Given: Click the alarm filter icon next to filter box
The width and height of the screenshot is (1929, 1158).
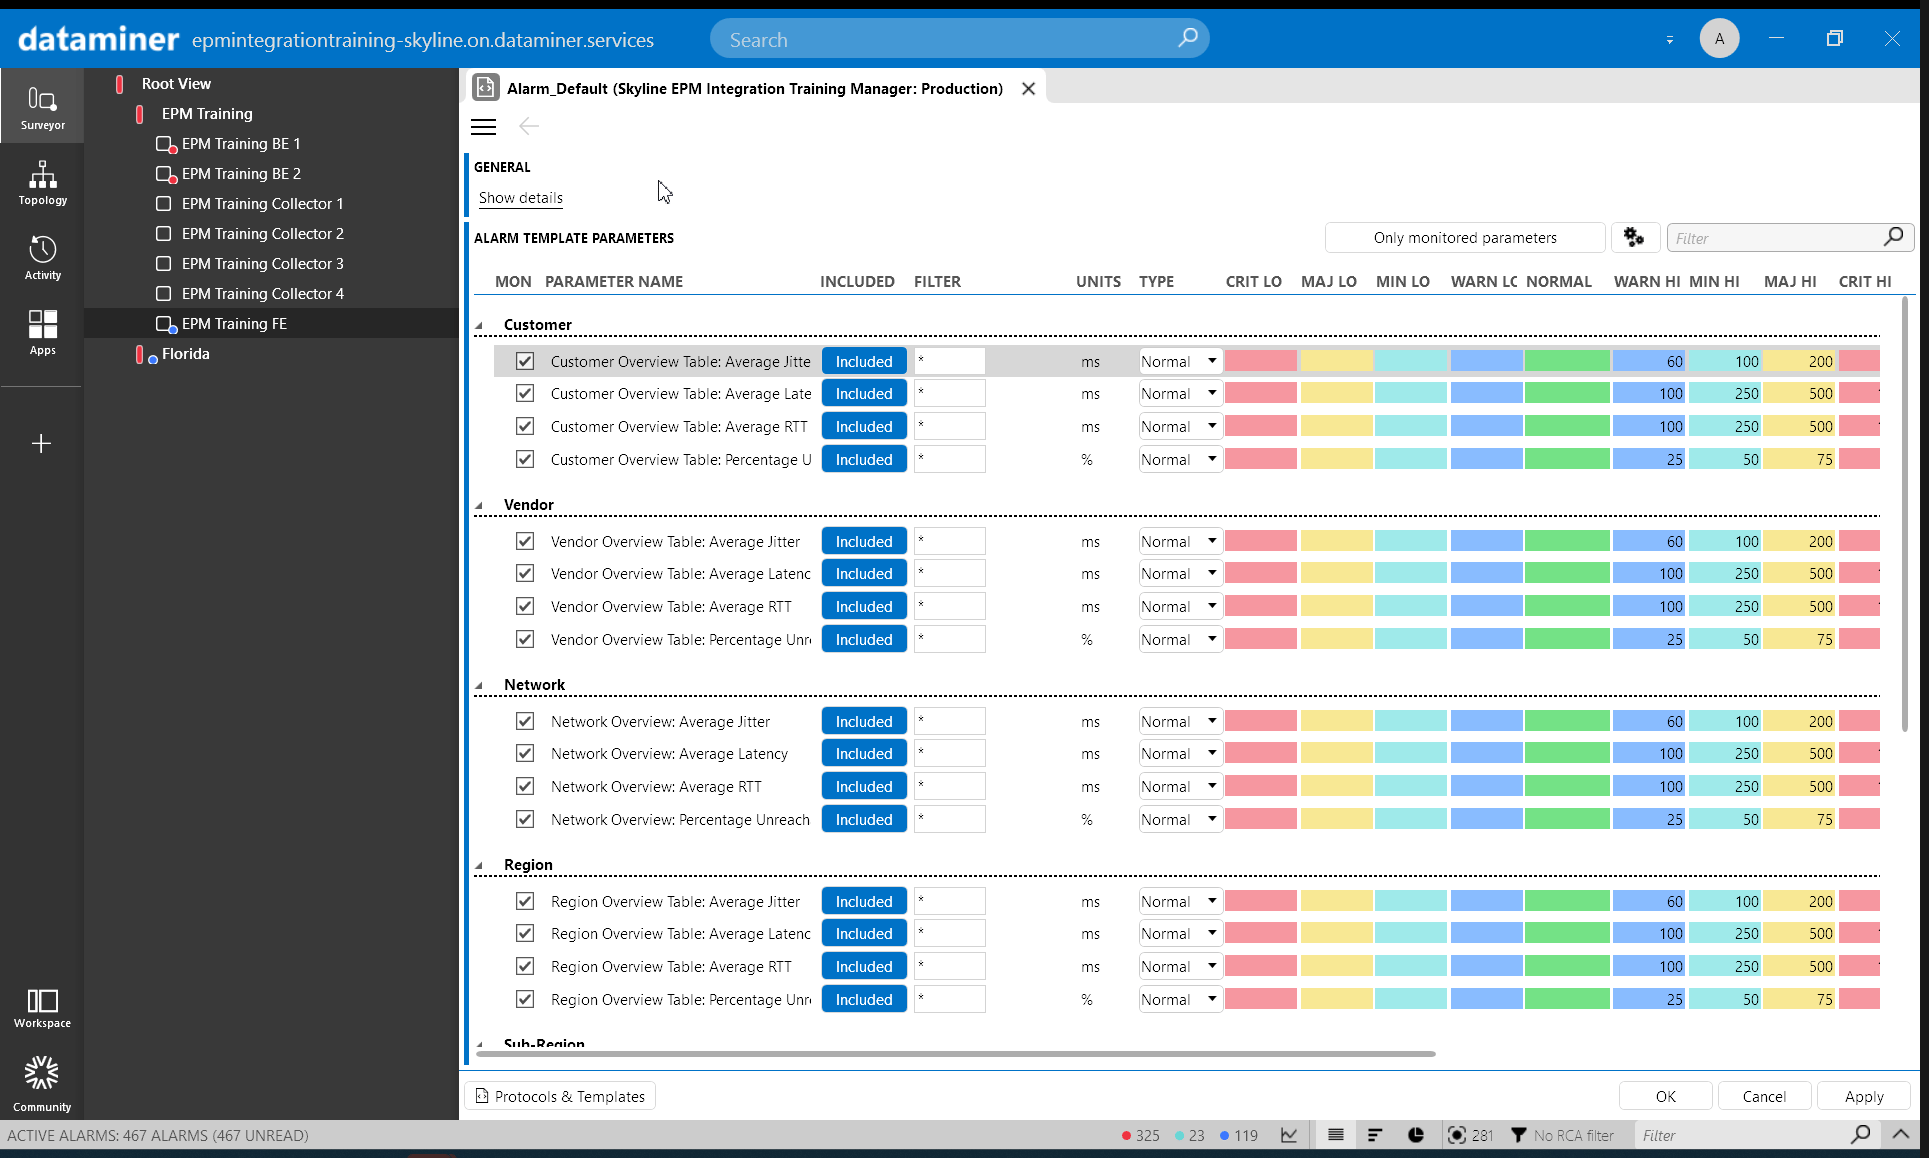Looking at the screenshot, I should [x=1633, y=237].
